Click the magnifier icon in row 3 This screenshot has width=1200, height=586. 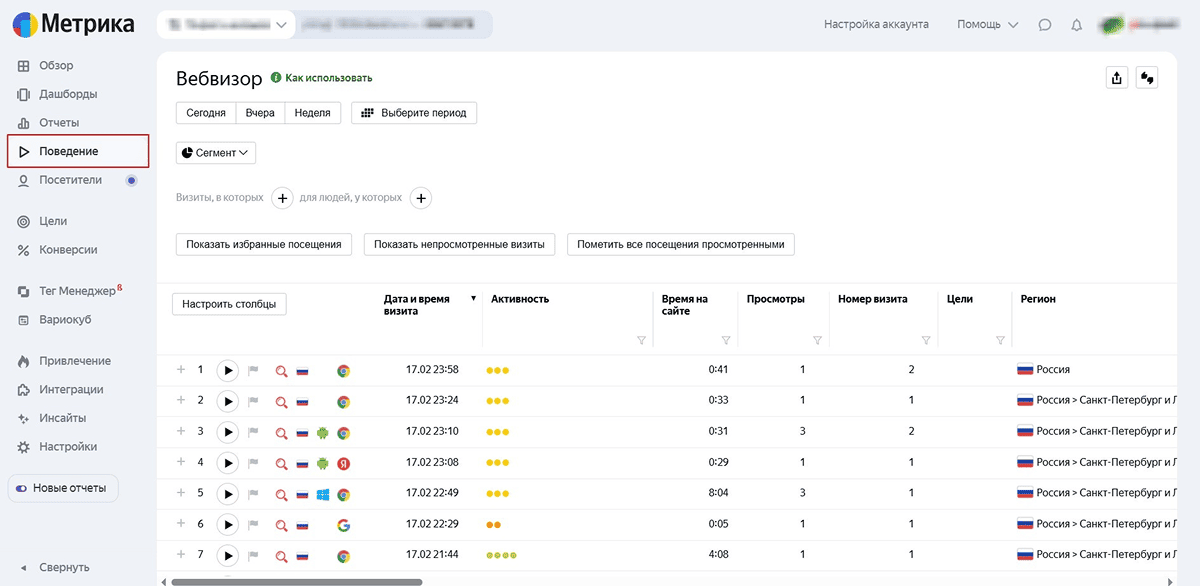coord(282,433)
